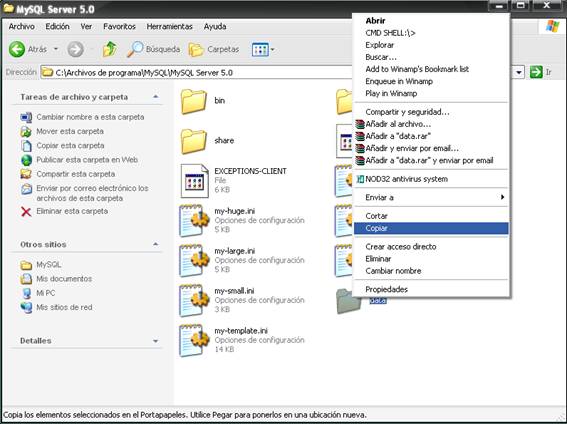
Task: Select the my-template.ini file icon
Action: [195, 341]
